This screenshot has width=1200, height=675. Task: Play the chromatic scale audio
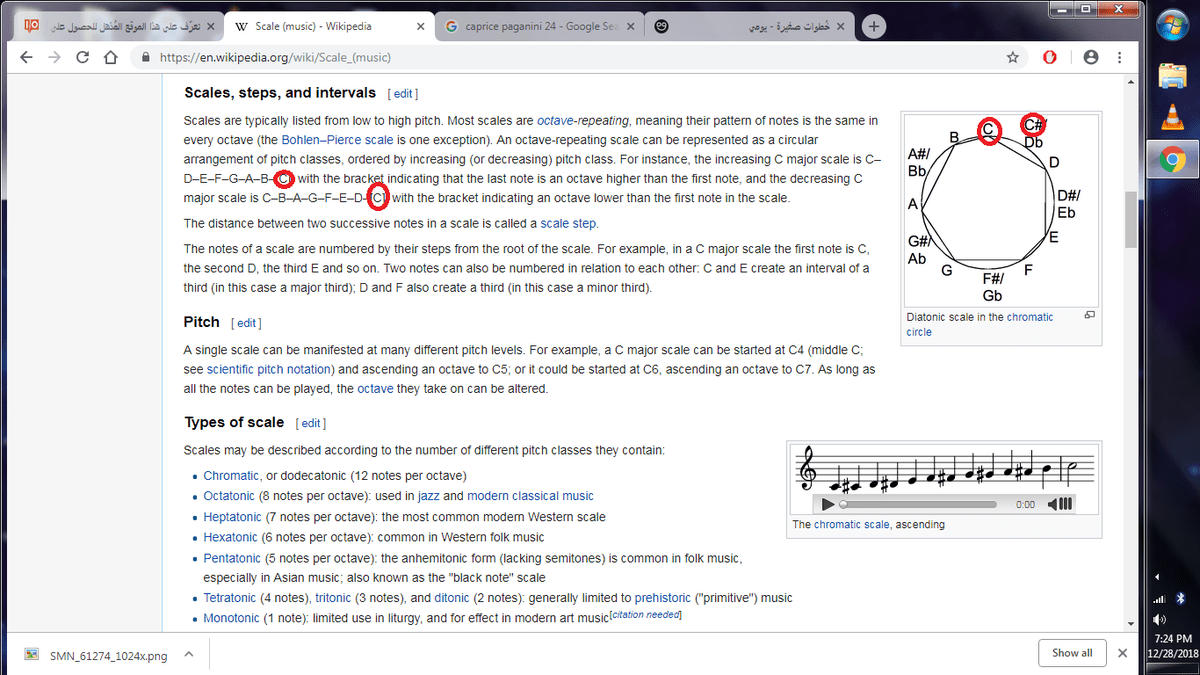827,504
